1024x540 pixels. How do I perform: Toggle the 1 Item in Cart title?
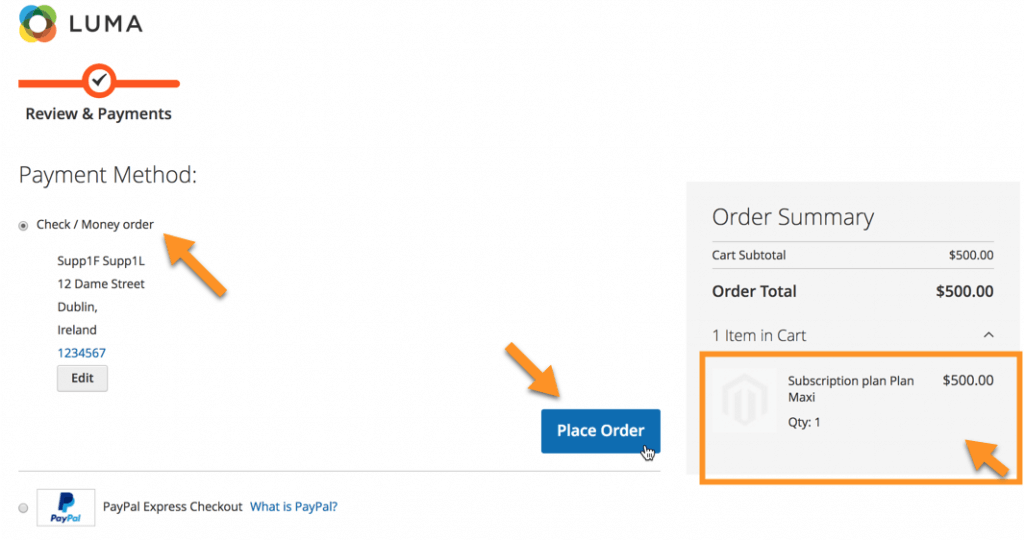(x=759, y=336)
